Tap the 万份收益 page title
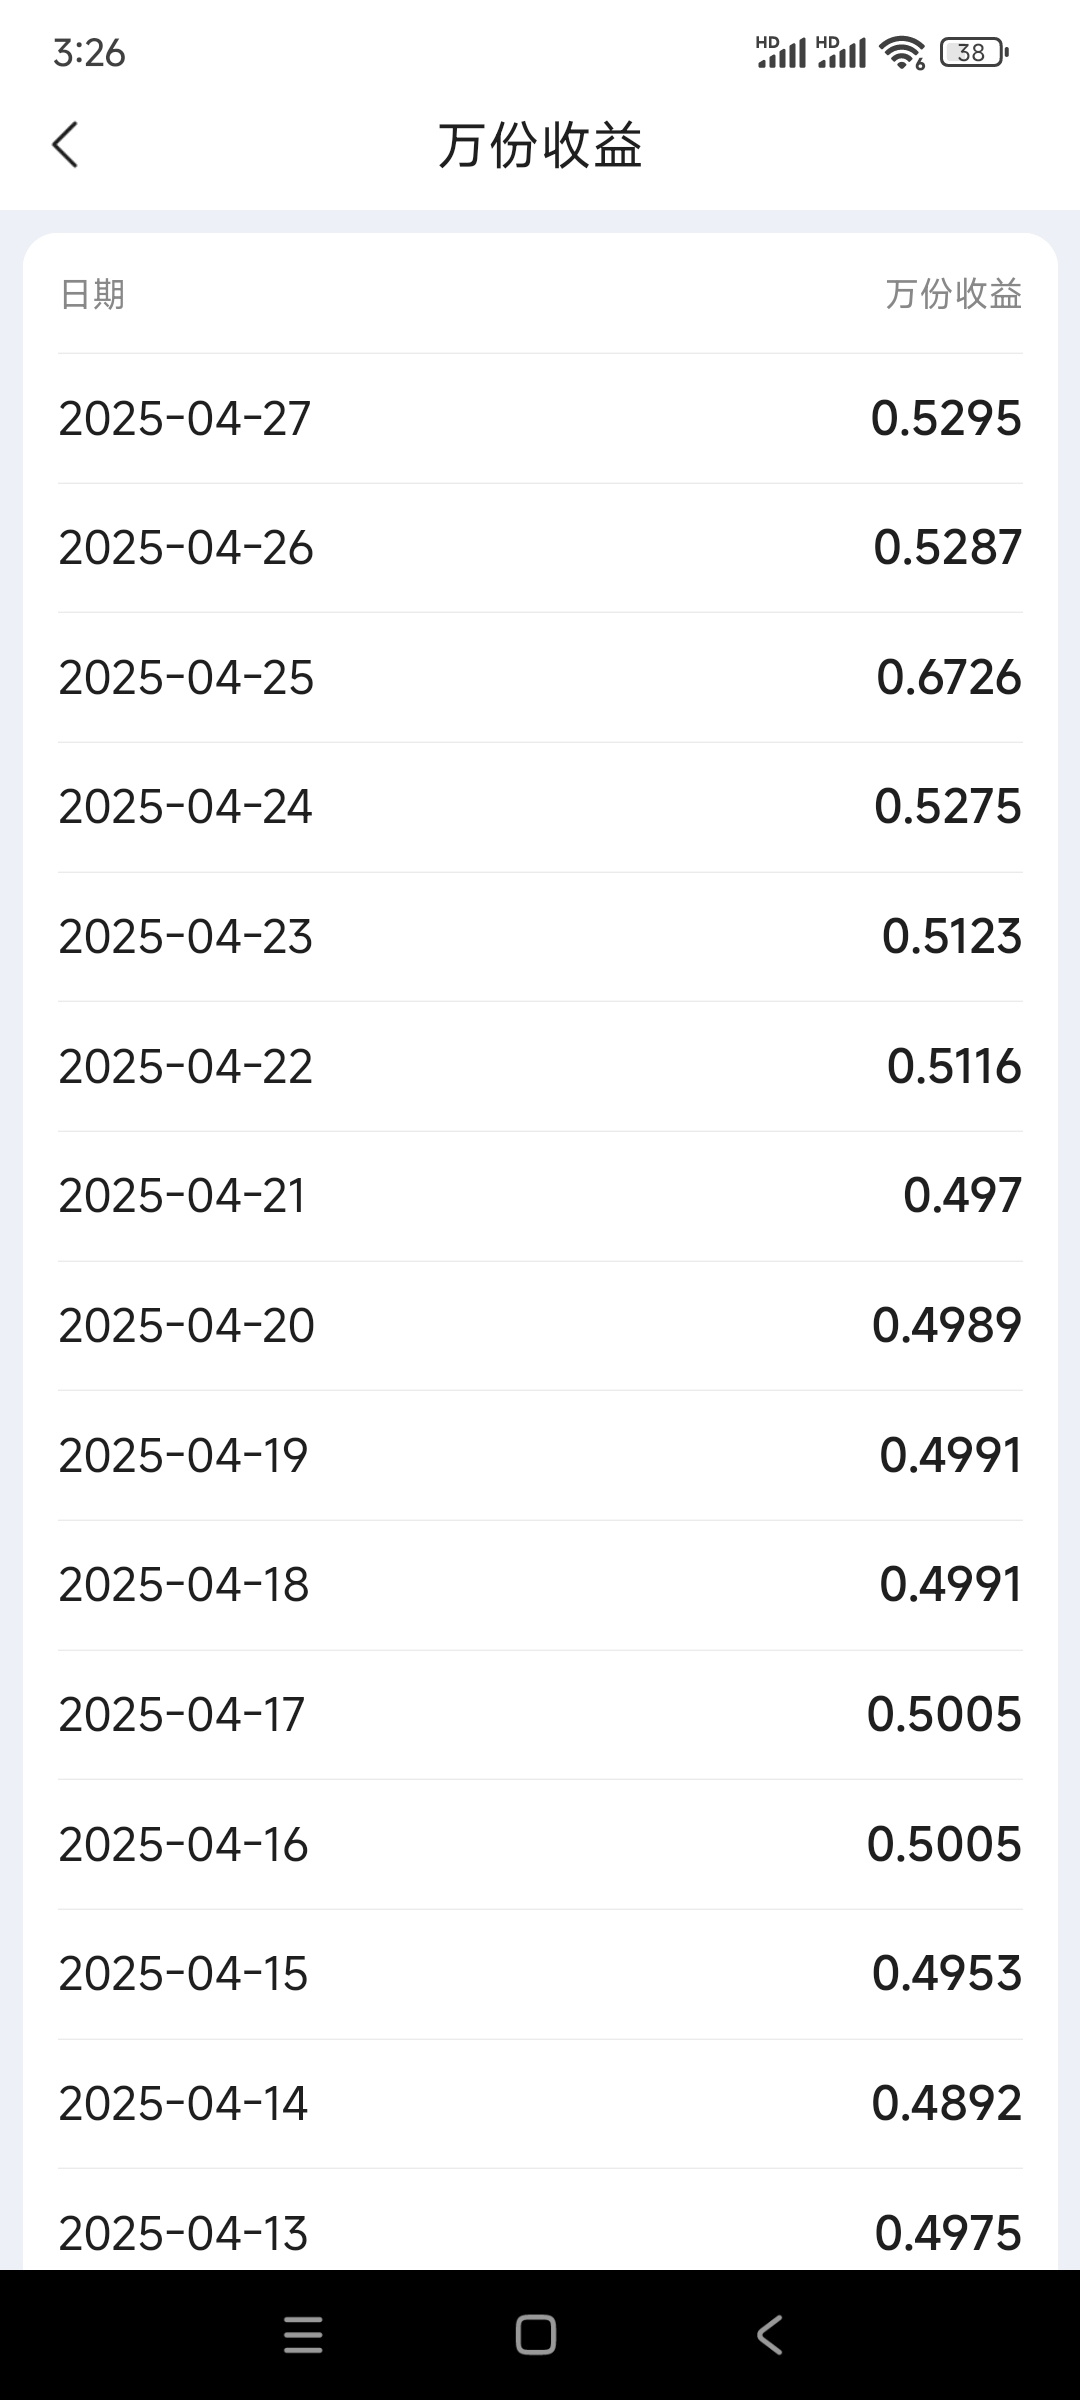 tap(540, 146)
